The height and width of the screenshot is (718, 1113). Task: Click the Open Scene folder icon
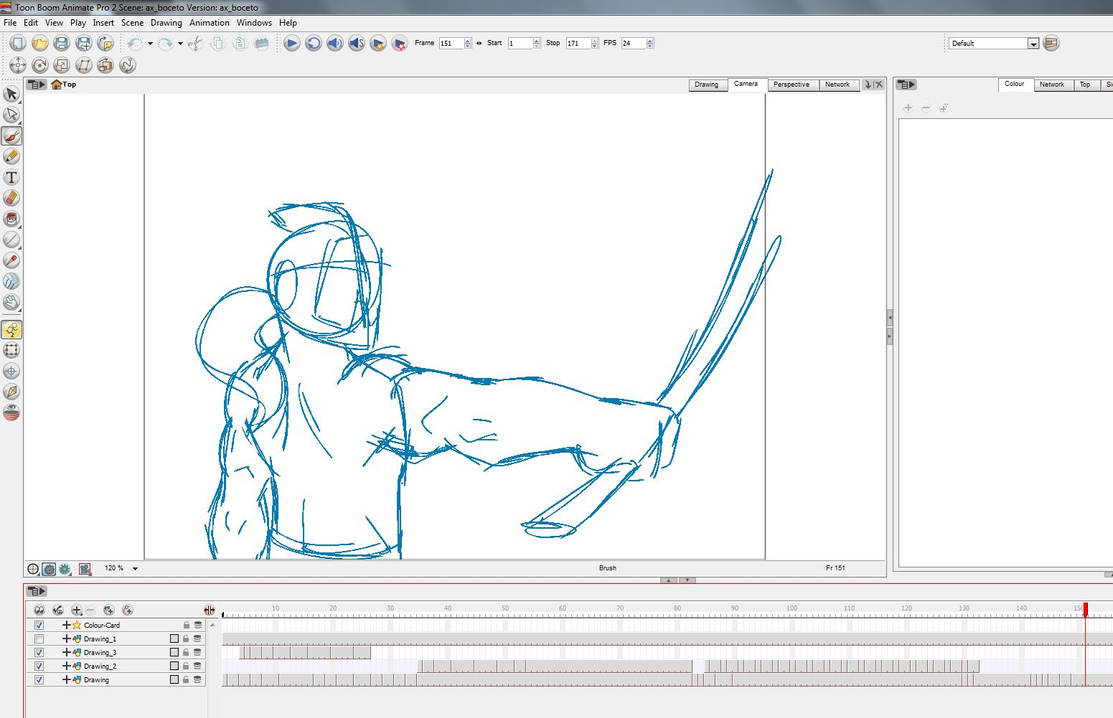tap(40, 43)
